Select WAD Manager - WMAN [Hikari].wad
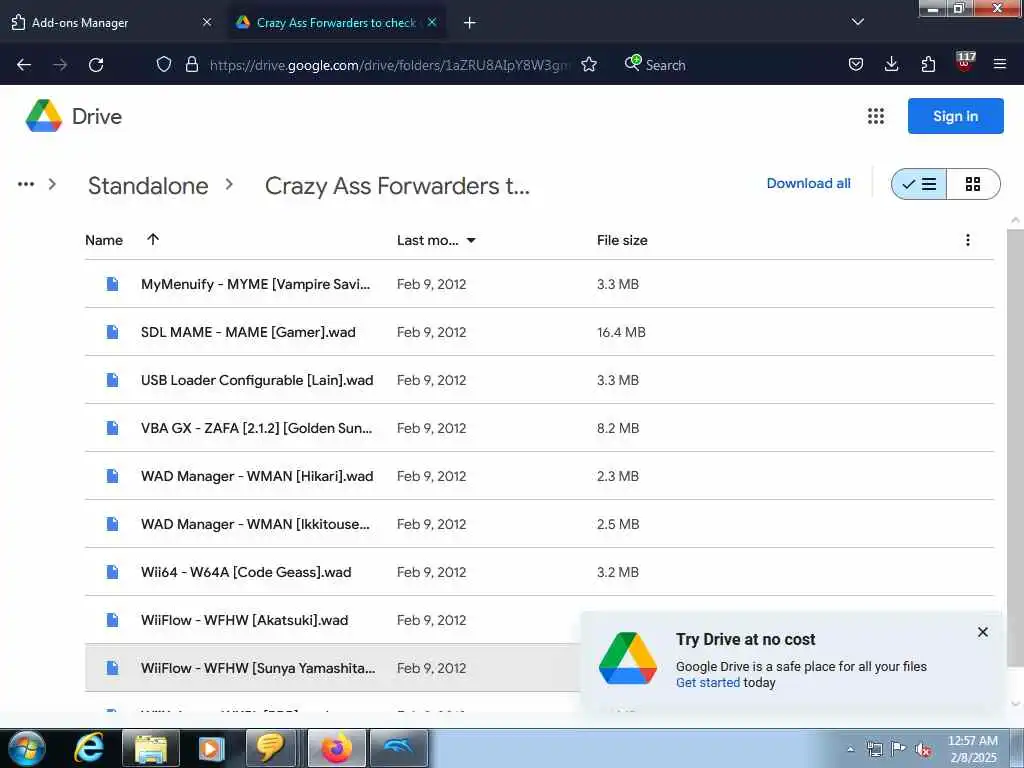The image size is (1024, 768). [539, 476]
